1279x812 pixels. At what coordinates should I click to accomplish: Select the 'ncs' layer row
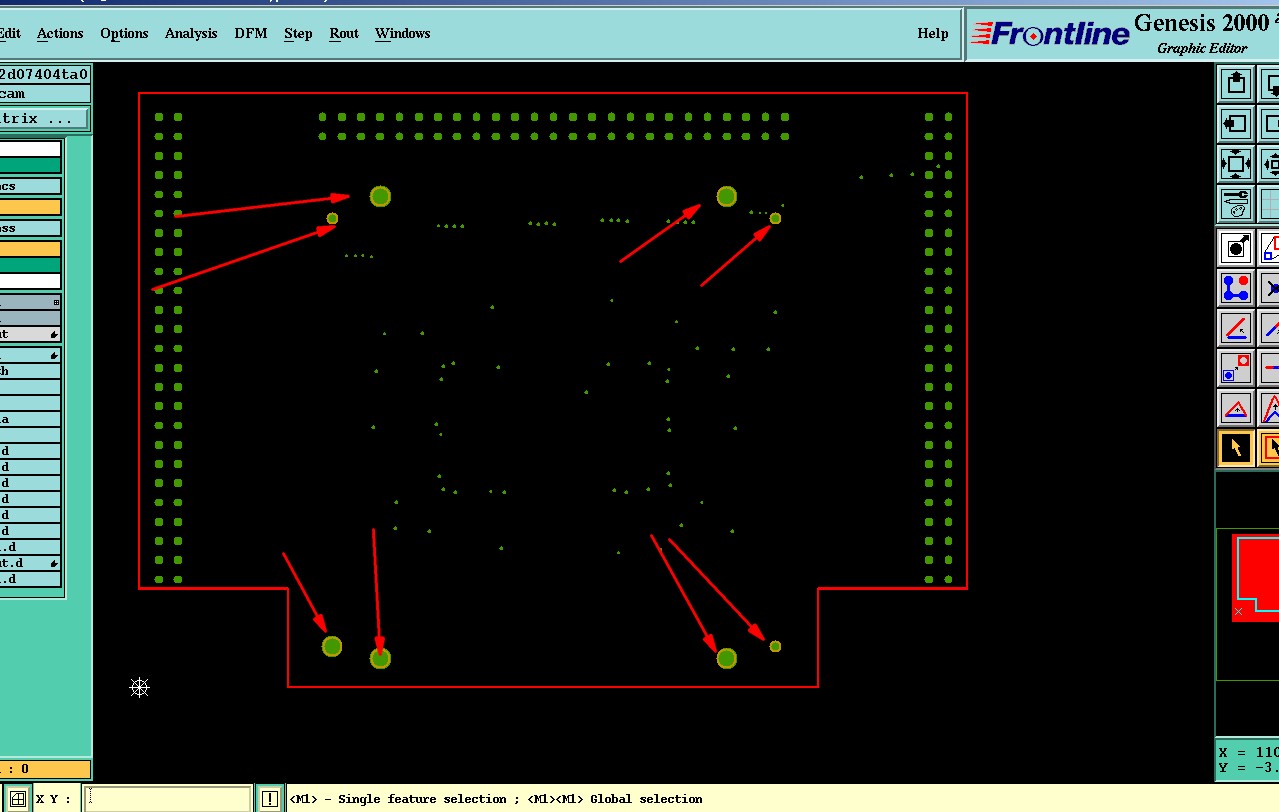tap(30, 186)
